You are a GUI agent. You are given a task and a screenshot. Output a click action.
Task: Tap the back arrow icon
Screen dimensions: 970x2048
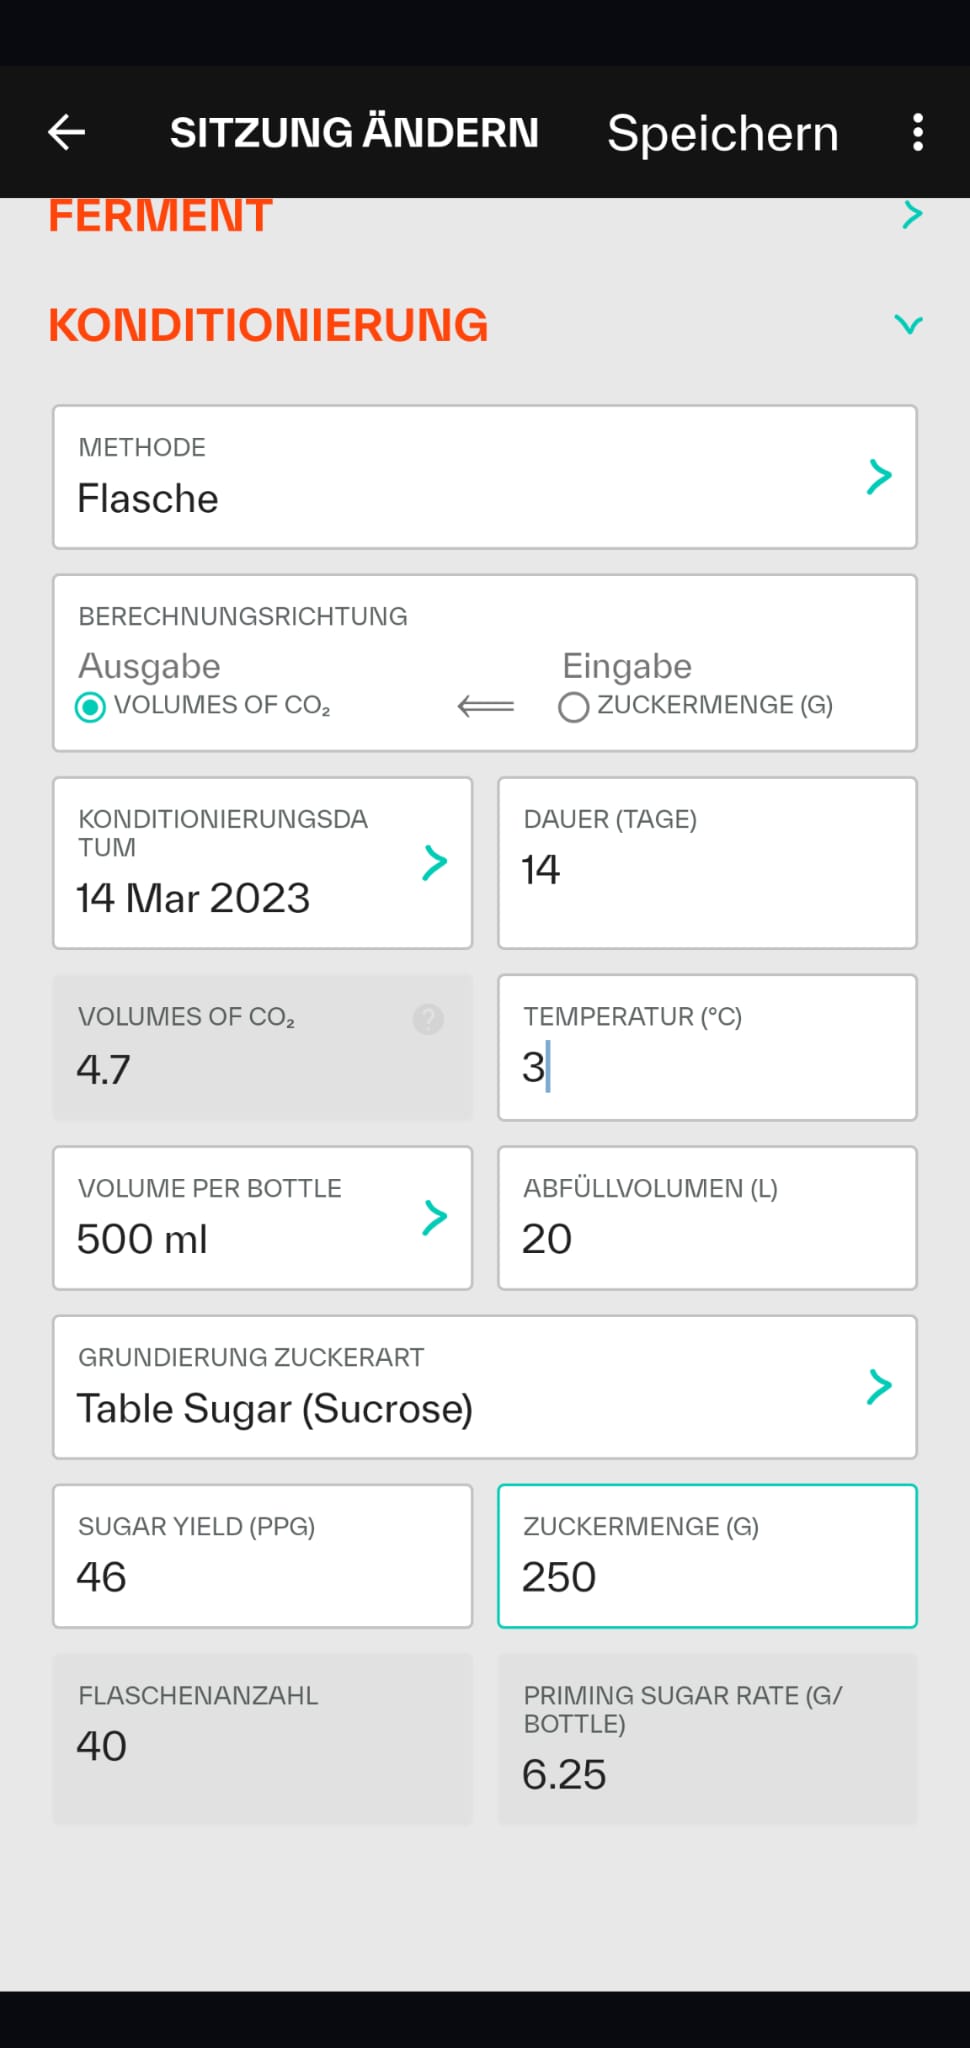pyautogui.click(x=67, y=132)
